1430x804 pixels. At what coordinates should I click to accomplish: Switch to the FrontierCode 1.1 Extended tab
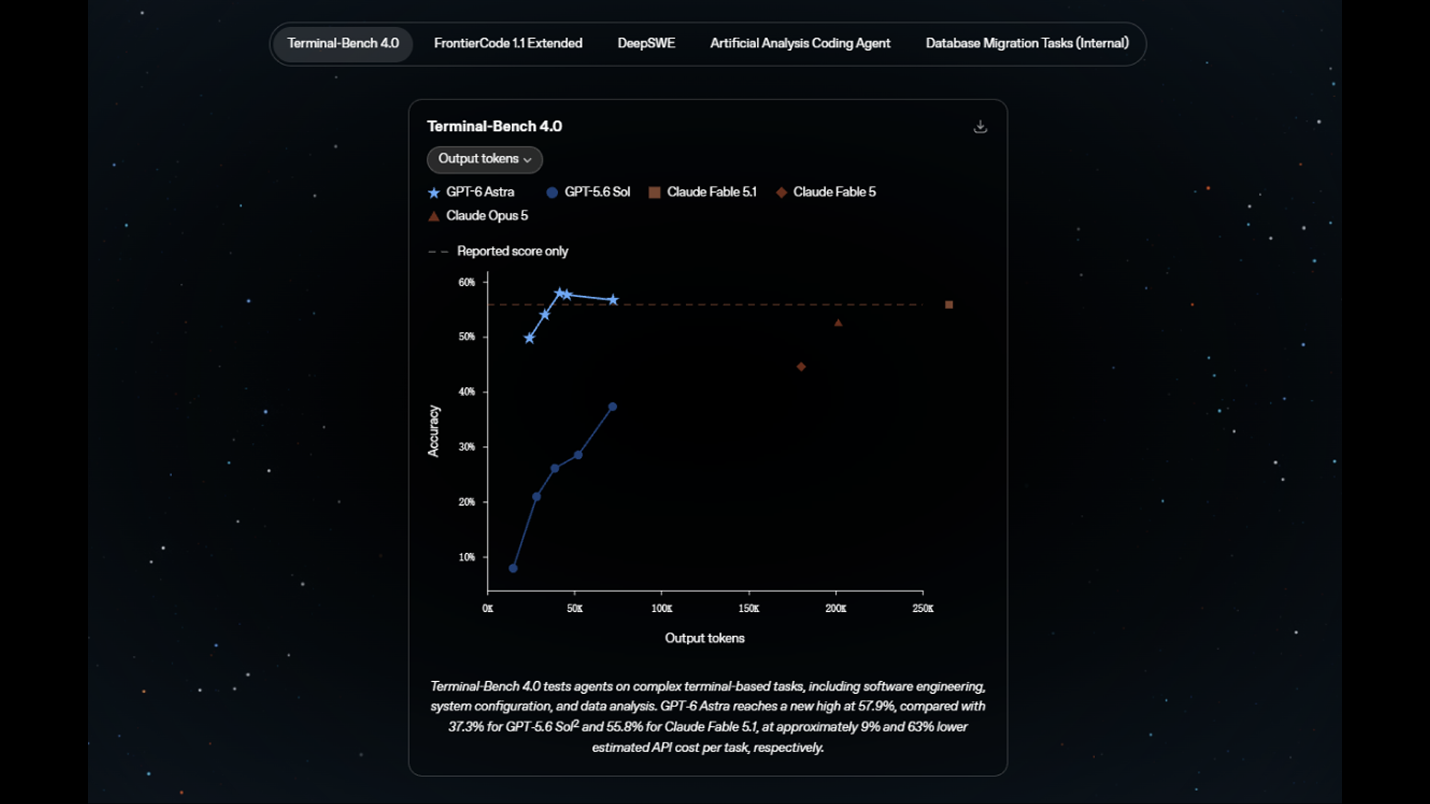tap(508, 44)
